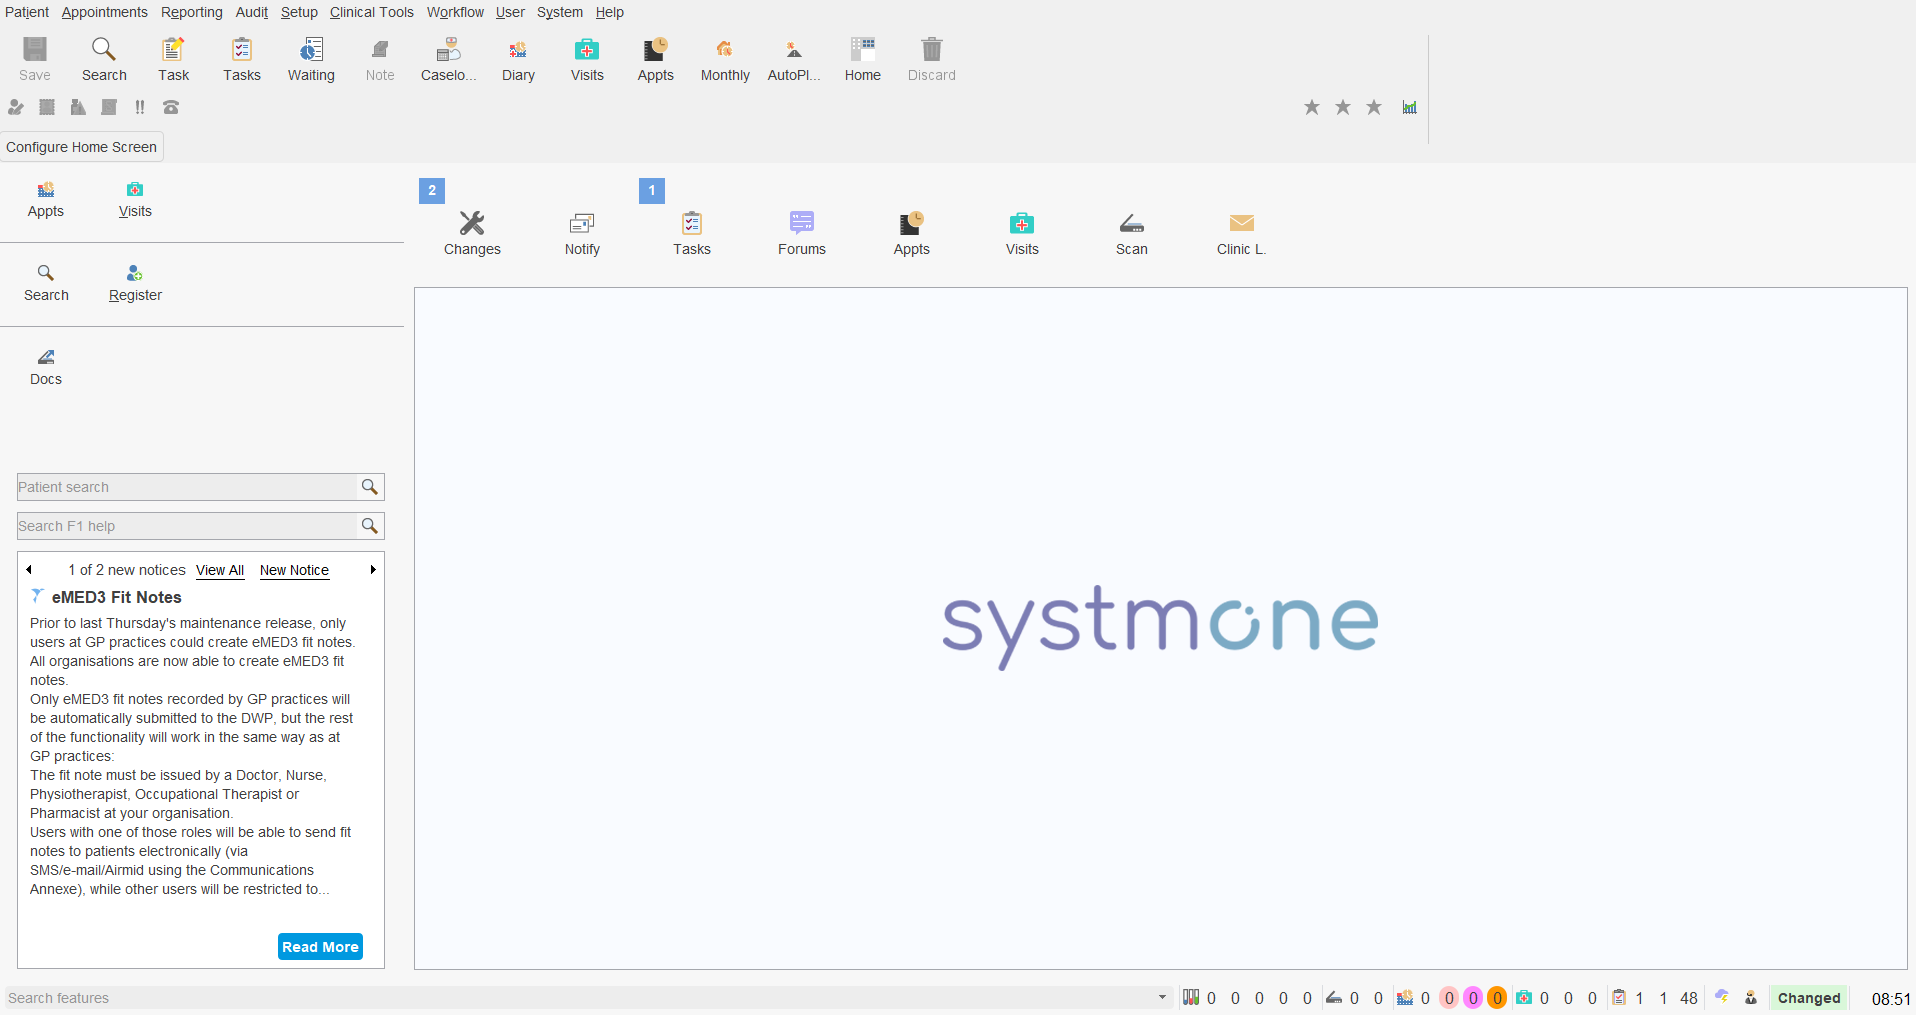Click the double exclamation marks icon
Screen dimensions: 1916x1015
tap(140, 107)
